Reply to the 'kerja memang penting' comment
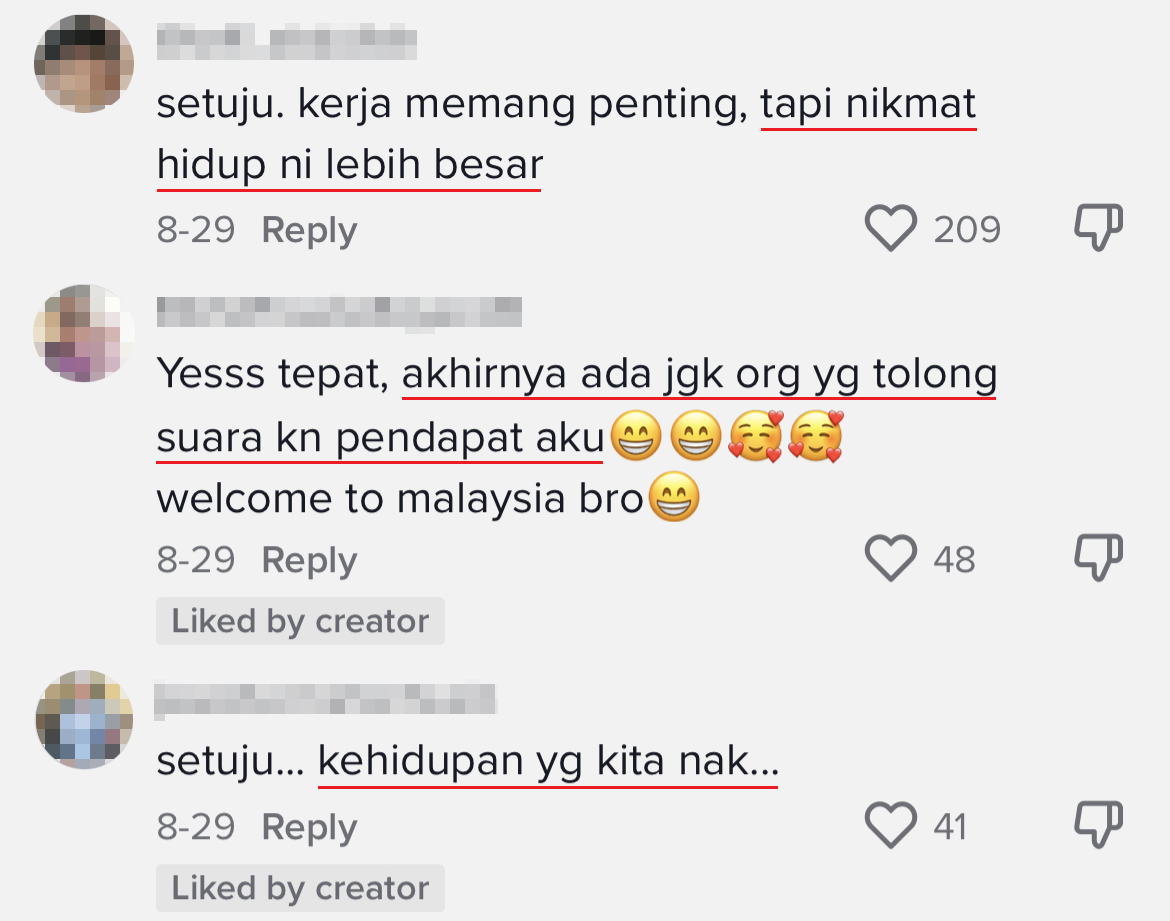 point(309,231)
